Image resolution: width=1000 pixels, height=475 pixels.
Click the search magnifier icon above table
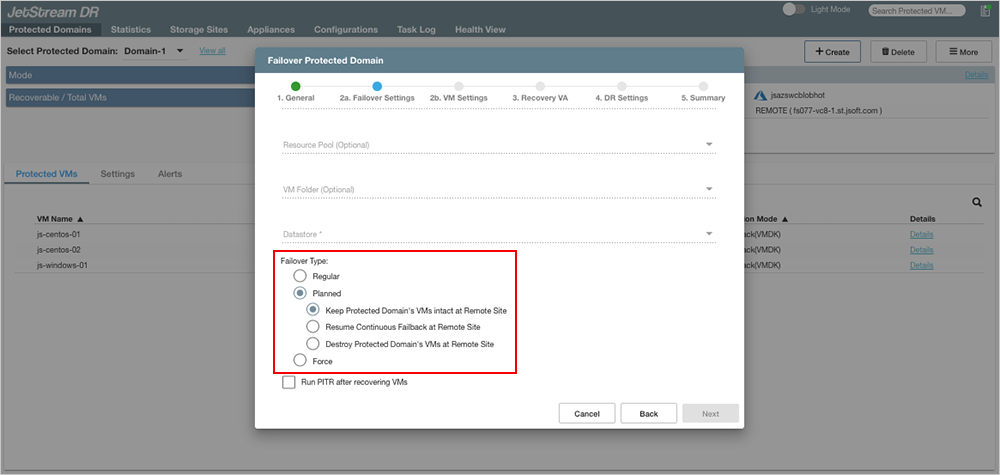tap(977, 202)
